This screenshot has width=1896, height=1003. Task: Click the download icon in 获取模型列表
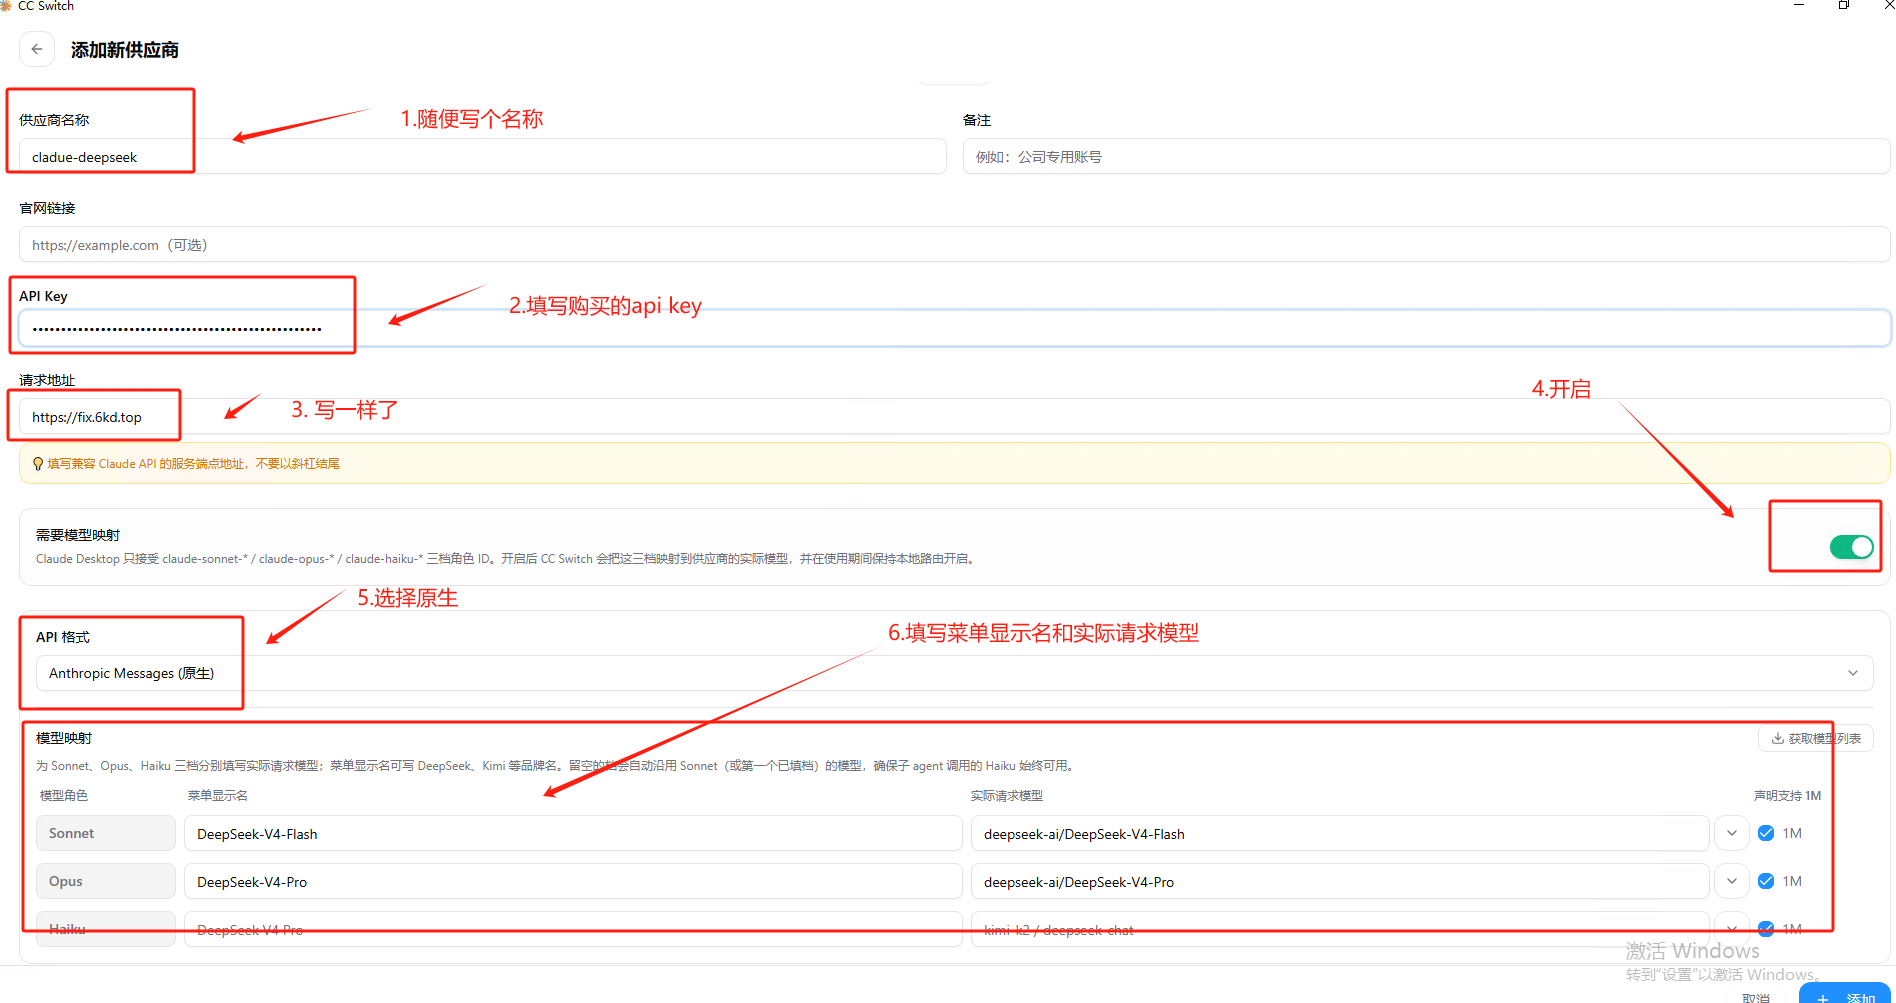click(1777, 739)
